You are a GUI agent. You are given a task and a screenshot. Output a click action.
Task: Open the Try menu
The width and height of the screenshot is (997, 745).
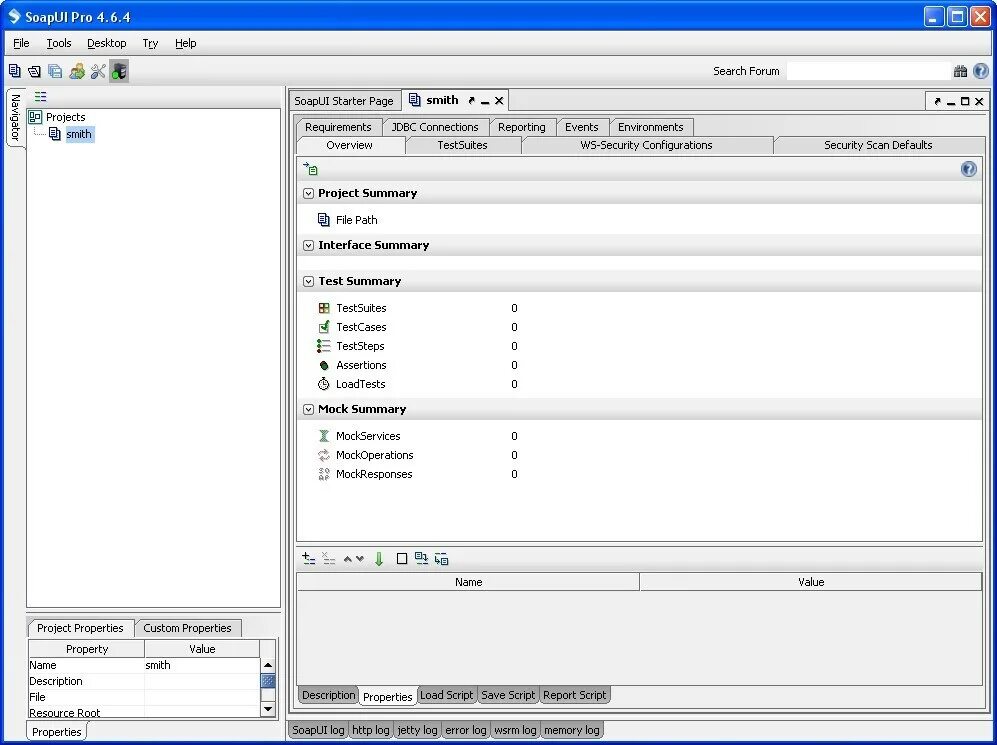[x=150, y=43]
